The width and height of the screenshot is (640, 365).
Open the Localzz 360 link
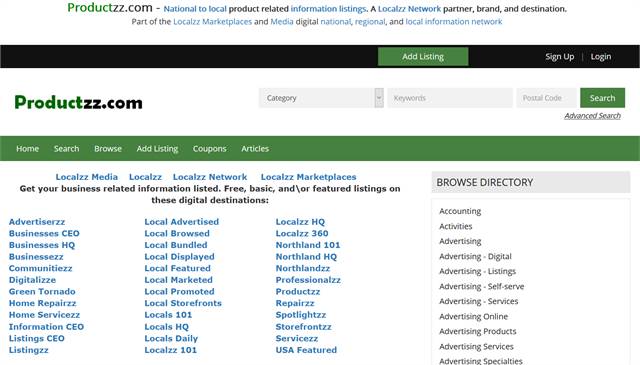click(302, 234)
